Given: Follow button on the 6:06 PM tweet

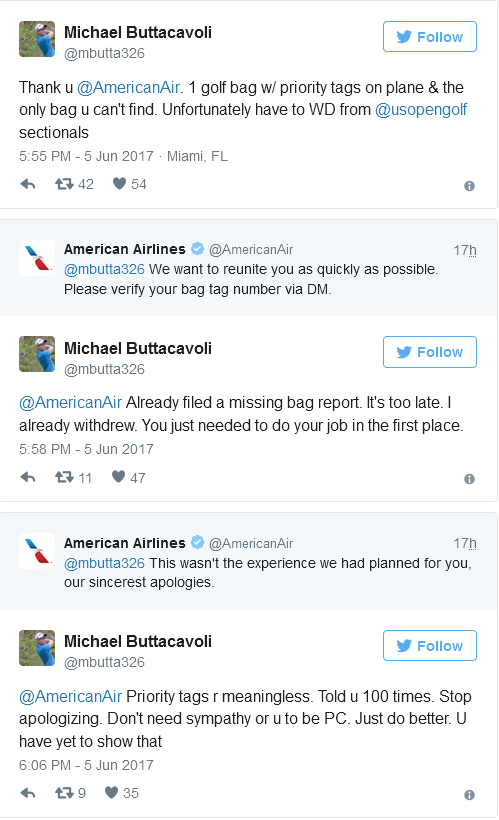Looking at the screenshot, I should click(x=429, y=646).
